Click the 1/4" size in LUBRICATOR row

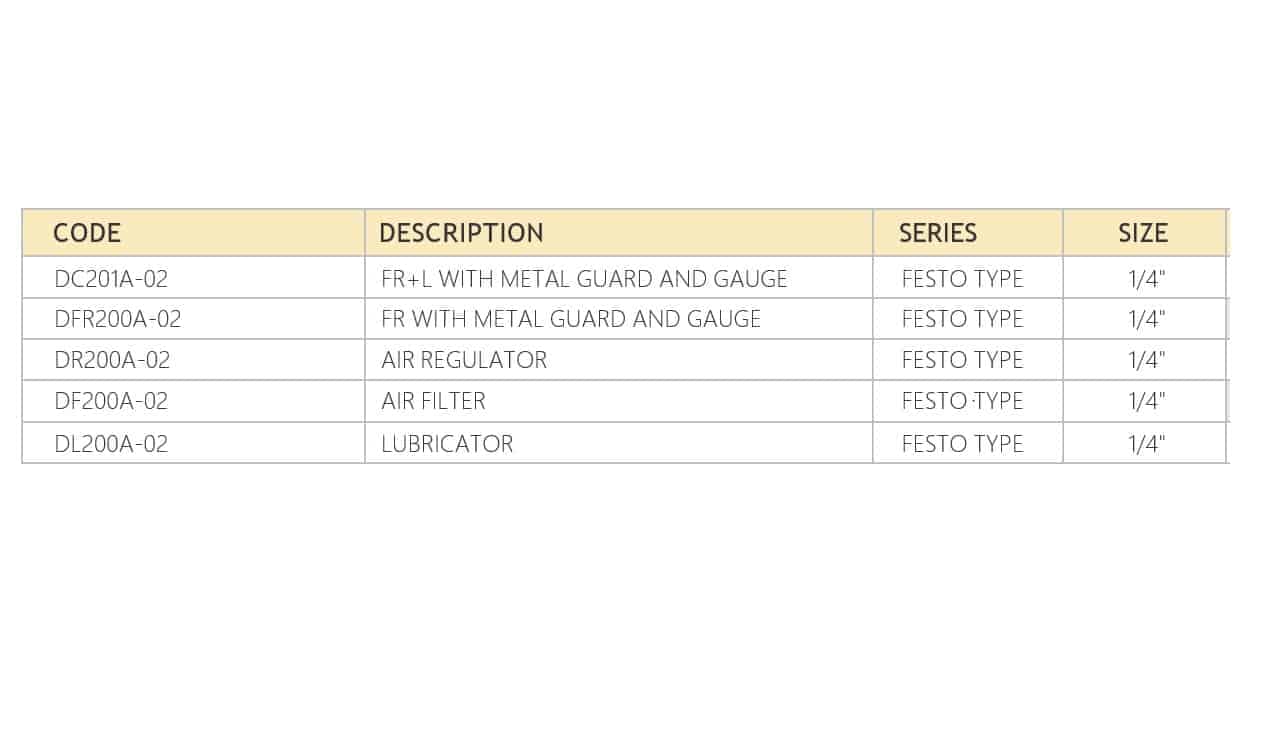point(1146,443)
